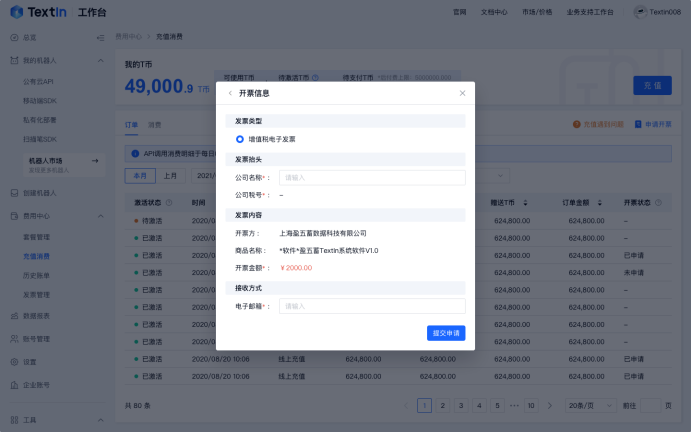Click the 申请开票 link
Screen dimensions: 692x432
[653, 124]
